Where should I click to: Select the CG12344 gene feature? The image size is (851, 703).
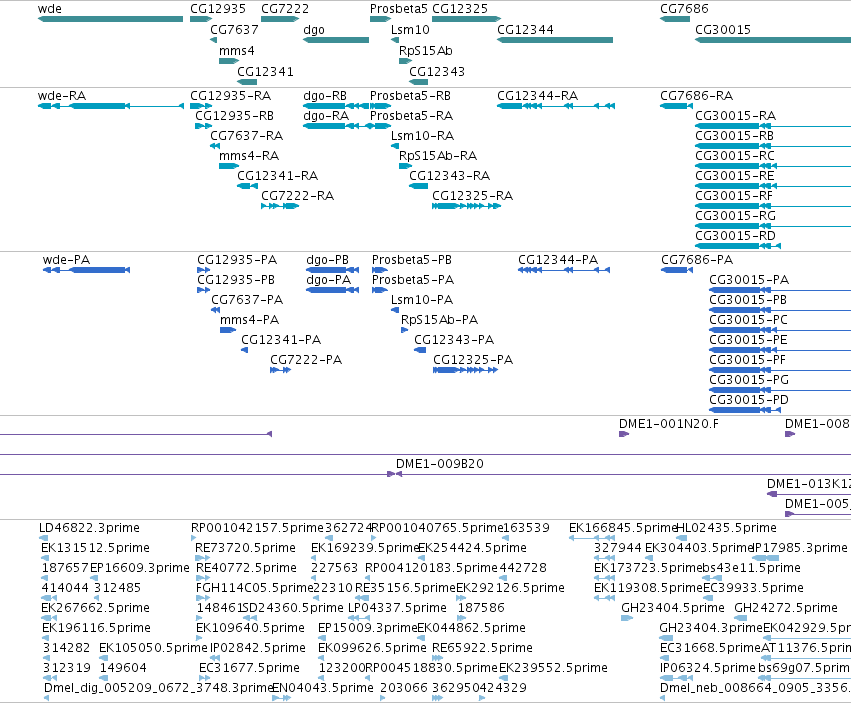(x=555, y=40)
